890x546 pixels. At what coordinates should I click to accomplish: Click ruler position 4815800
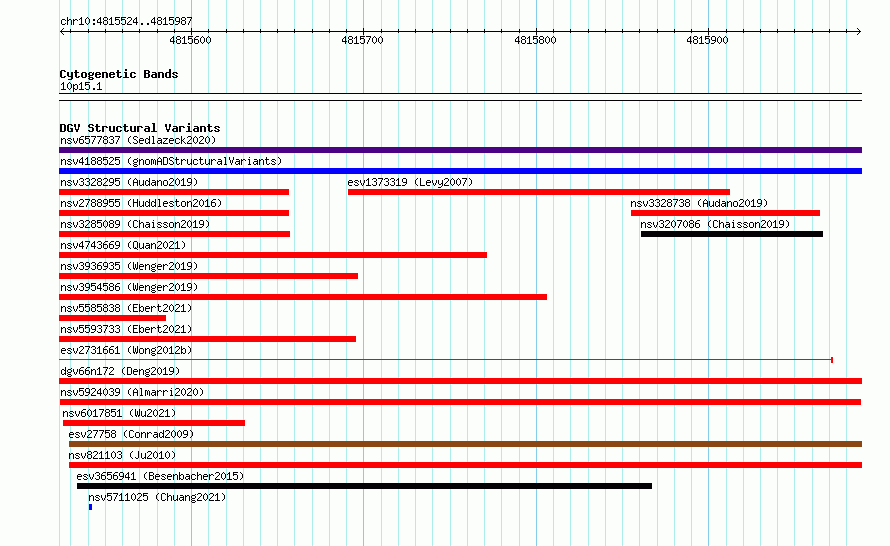[x=535, y=40]
